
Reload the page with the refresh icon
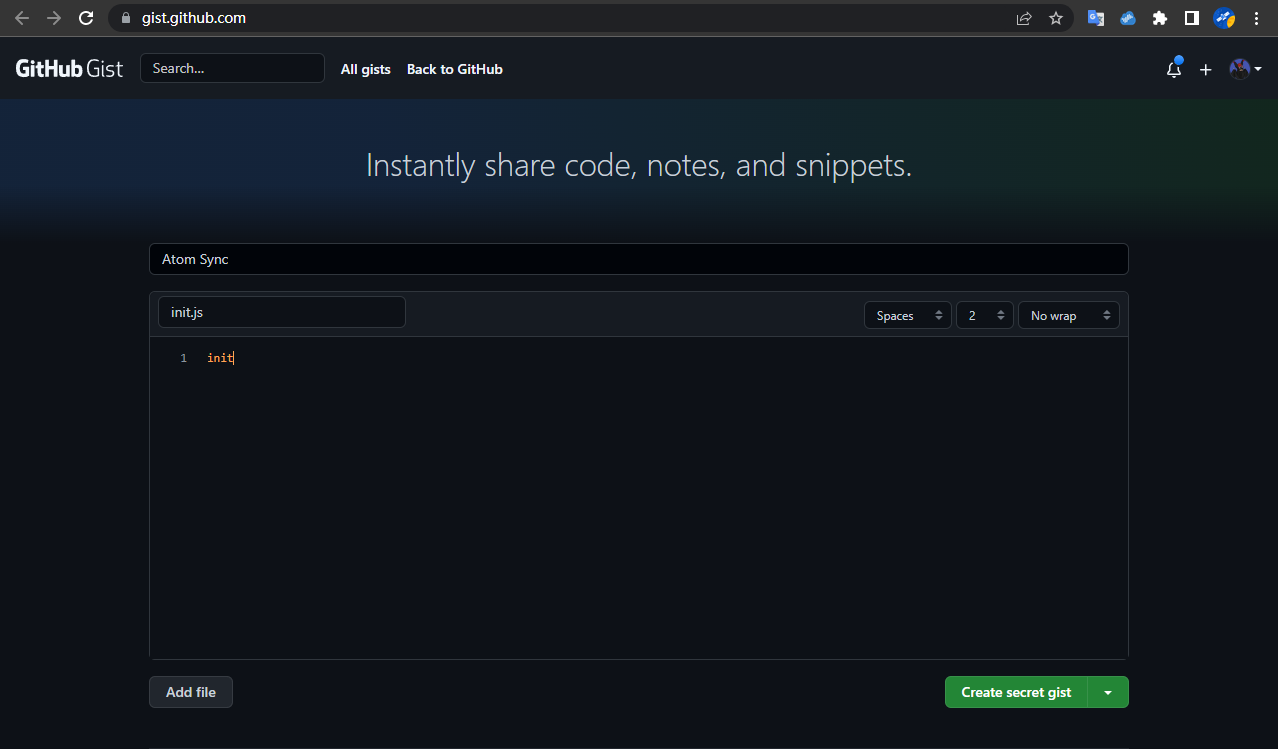coord(86,18)
